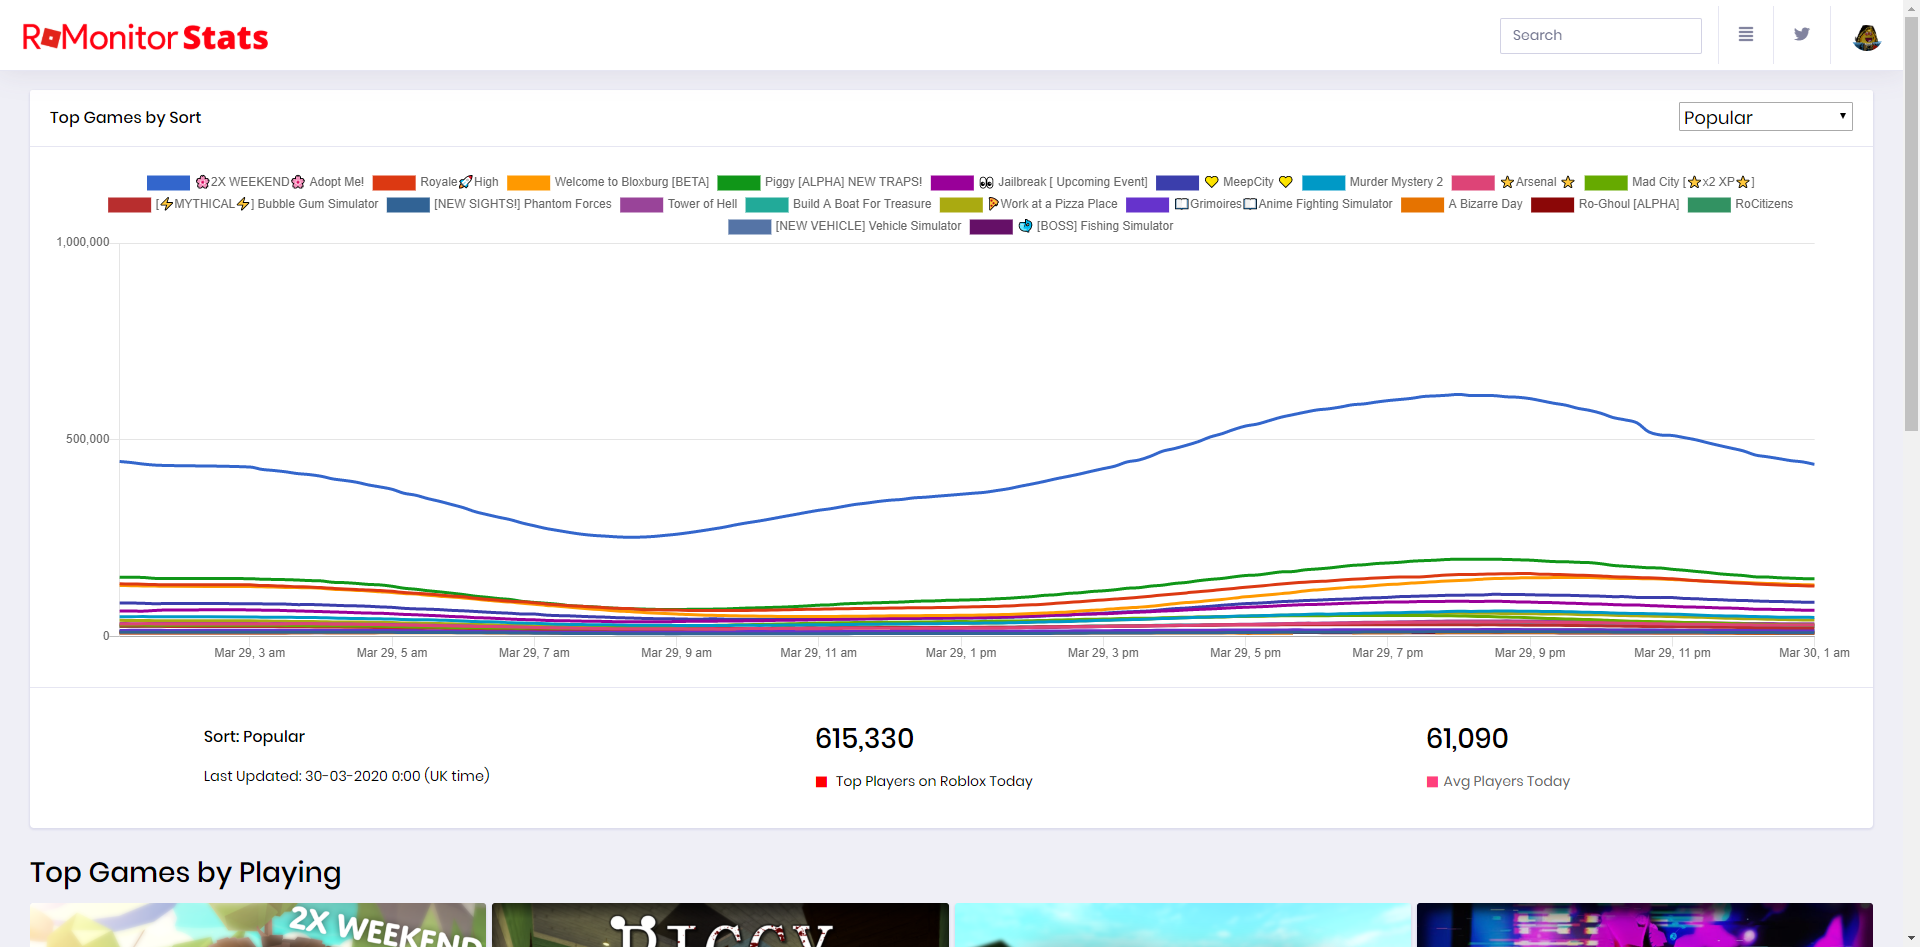Toggle the Piggy [ALPHA] green legend swatch
Image resolution: width=1920 pixels, height=947 pixels.
click(739, 183)
